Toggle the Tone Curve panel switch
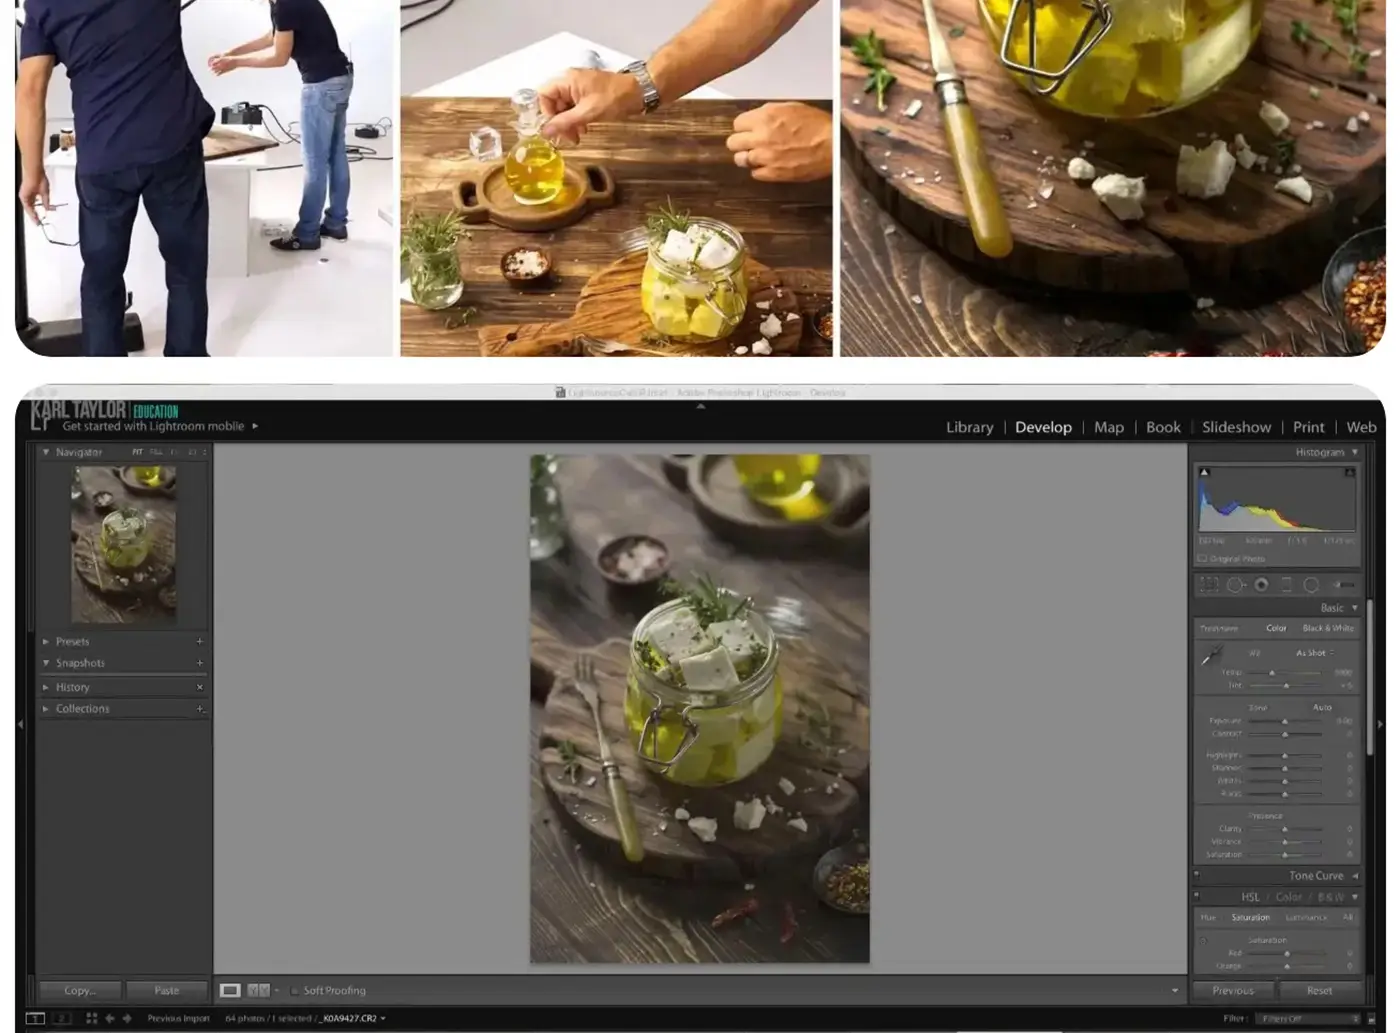The image size is (1400, 1033). 1197,875
